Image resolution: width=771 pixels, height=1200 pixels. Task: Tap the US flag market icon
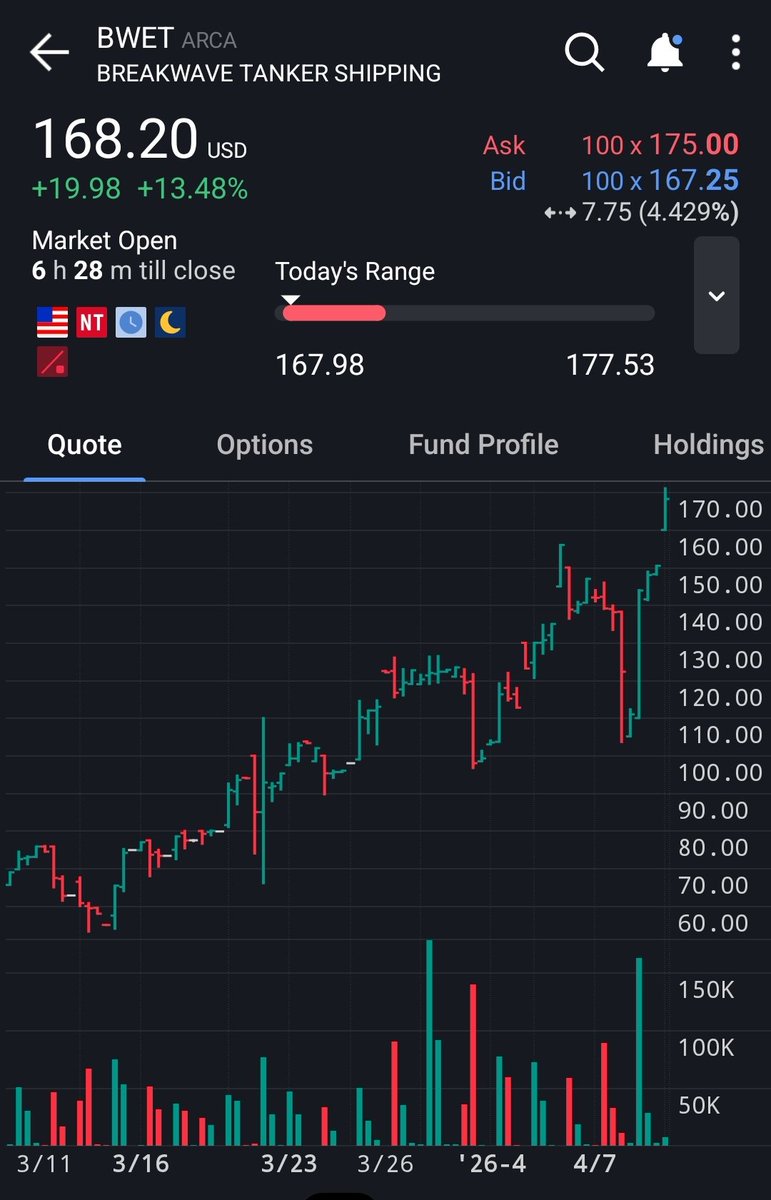click(x=52, y=322)
